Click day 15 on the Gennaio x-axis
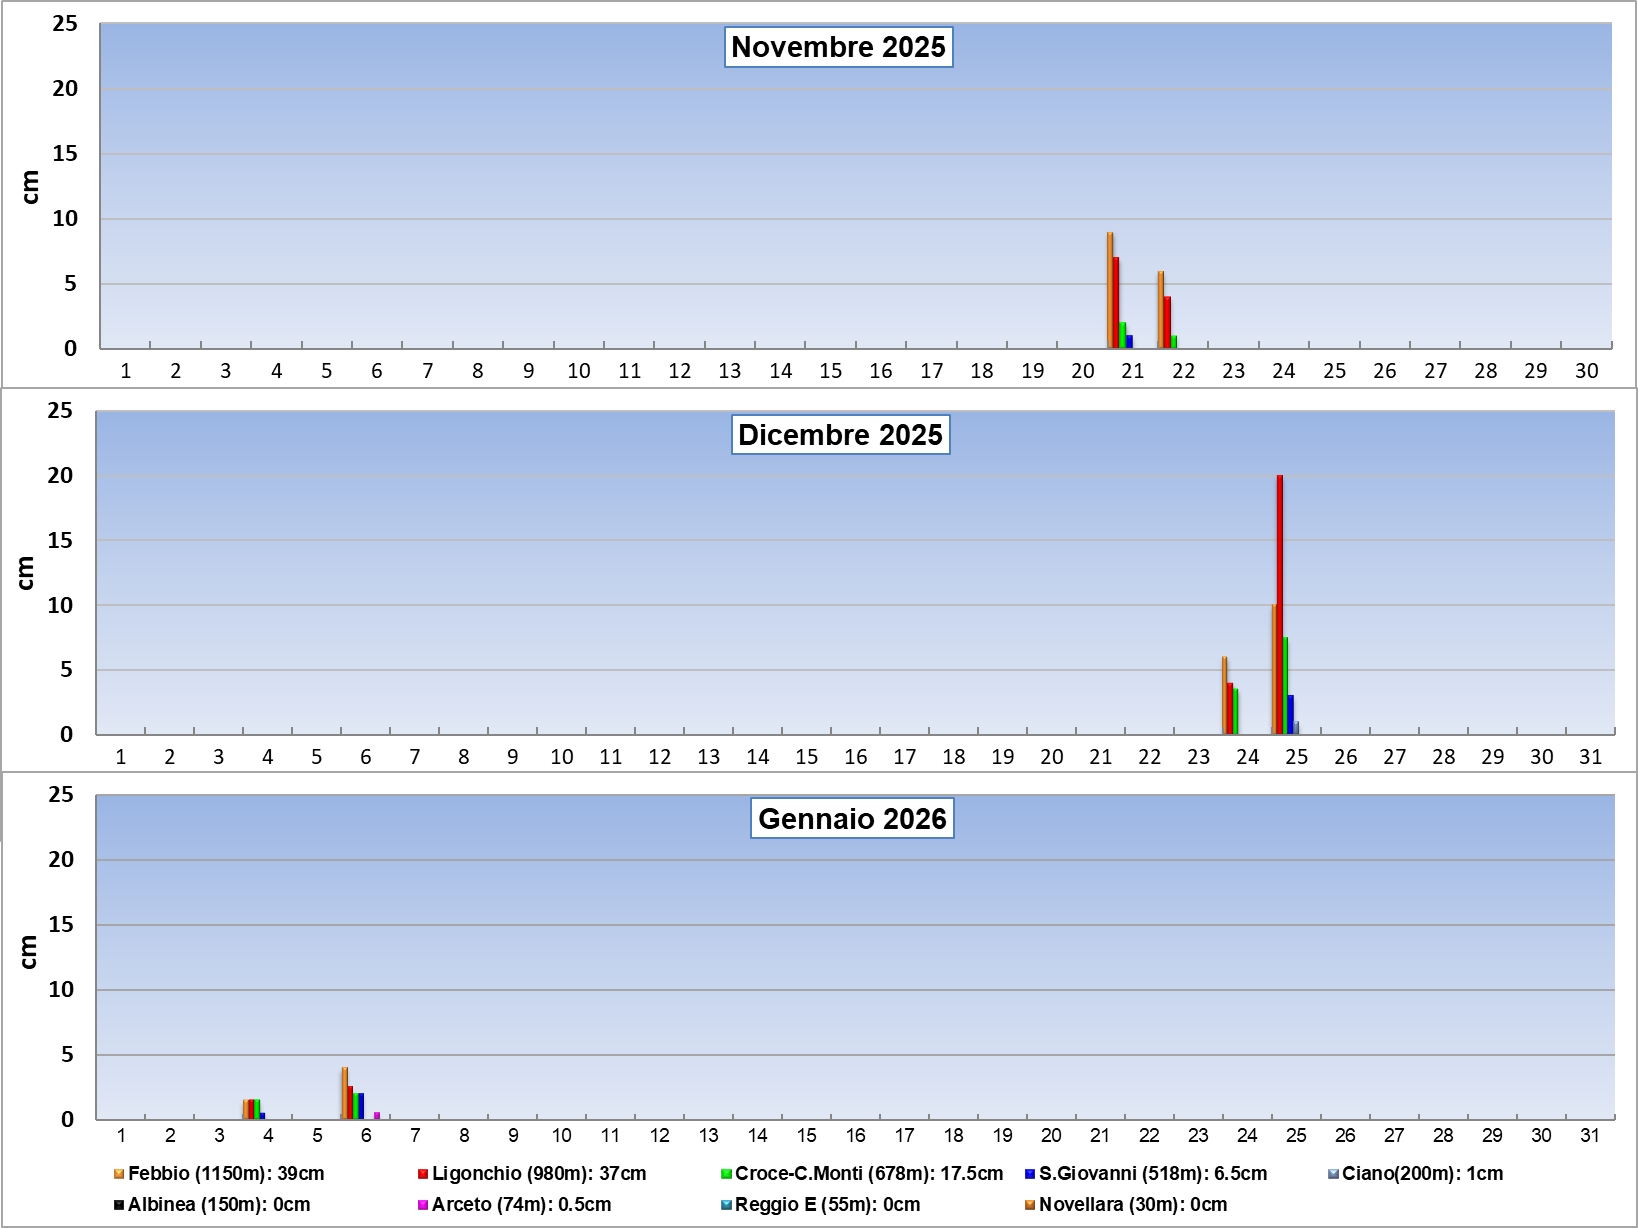Viewport: 1638px width, 1228px height. click(x=807, y=1135)
